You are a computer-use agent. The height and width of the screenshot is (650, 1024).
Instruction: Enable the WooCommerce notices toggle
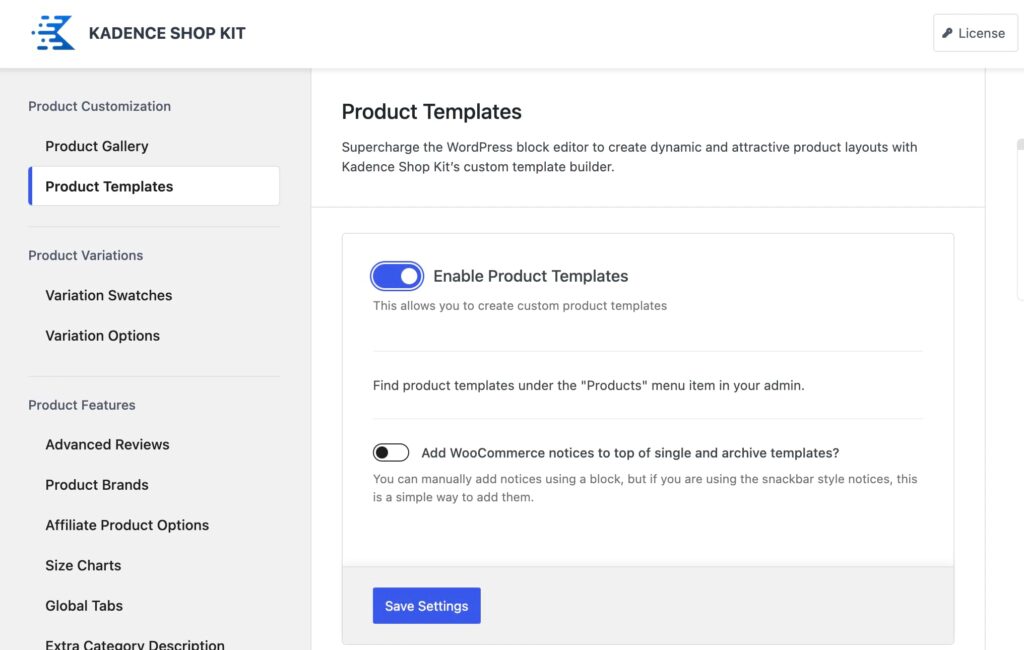[x=391, y=452]
